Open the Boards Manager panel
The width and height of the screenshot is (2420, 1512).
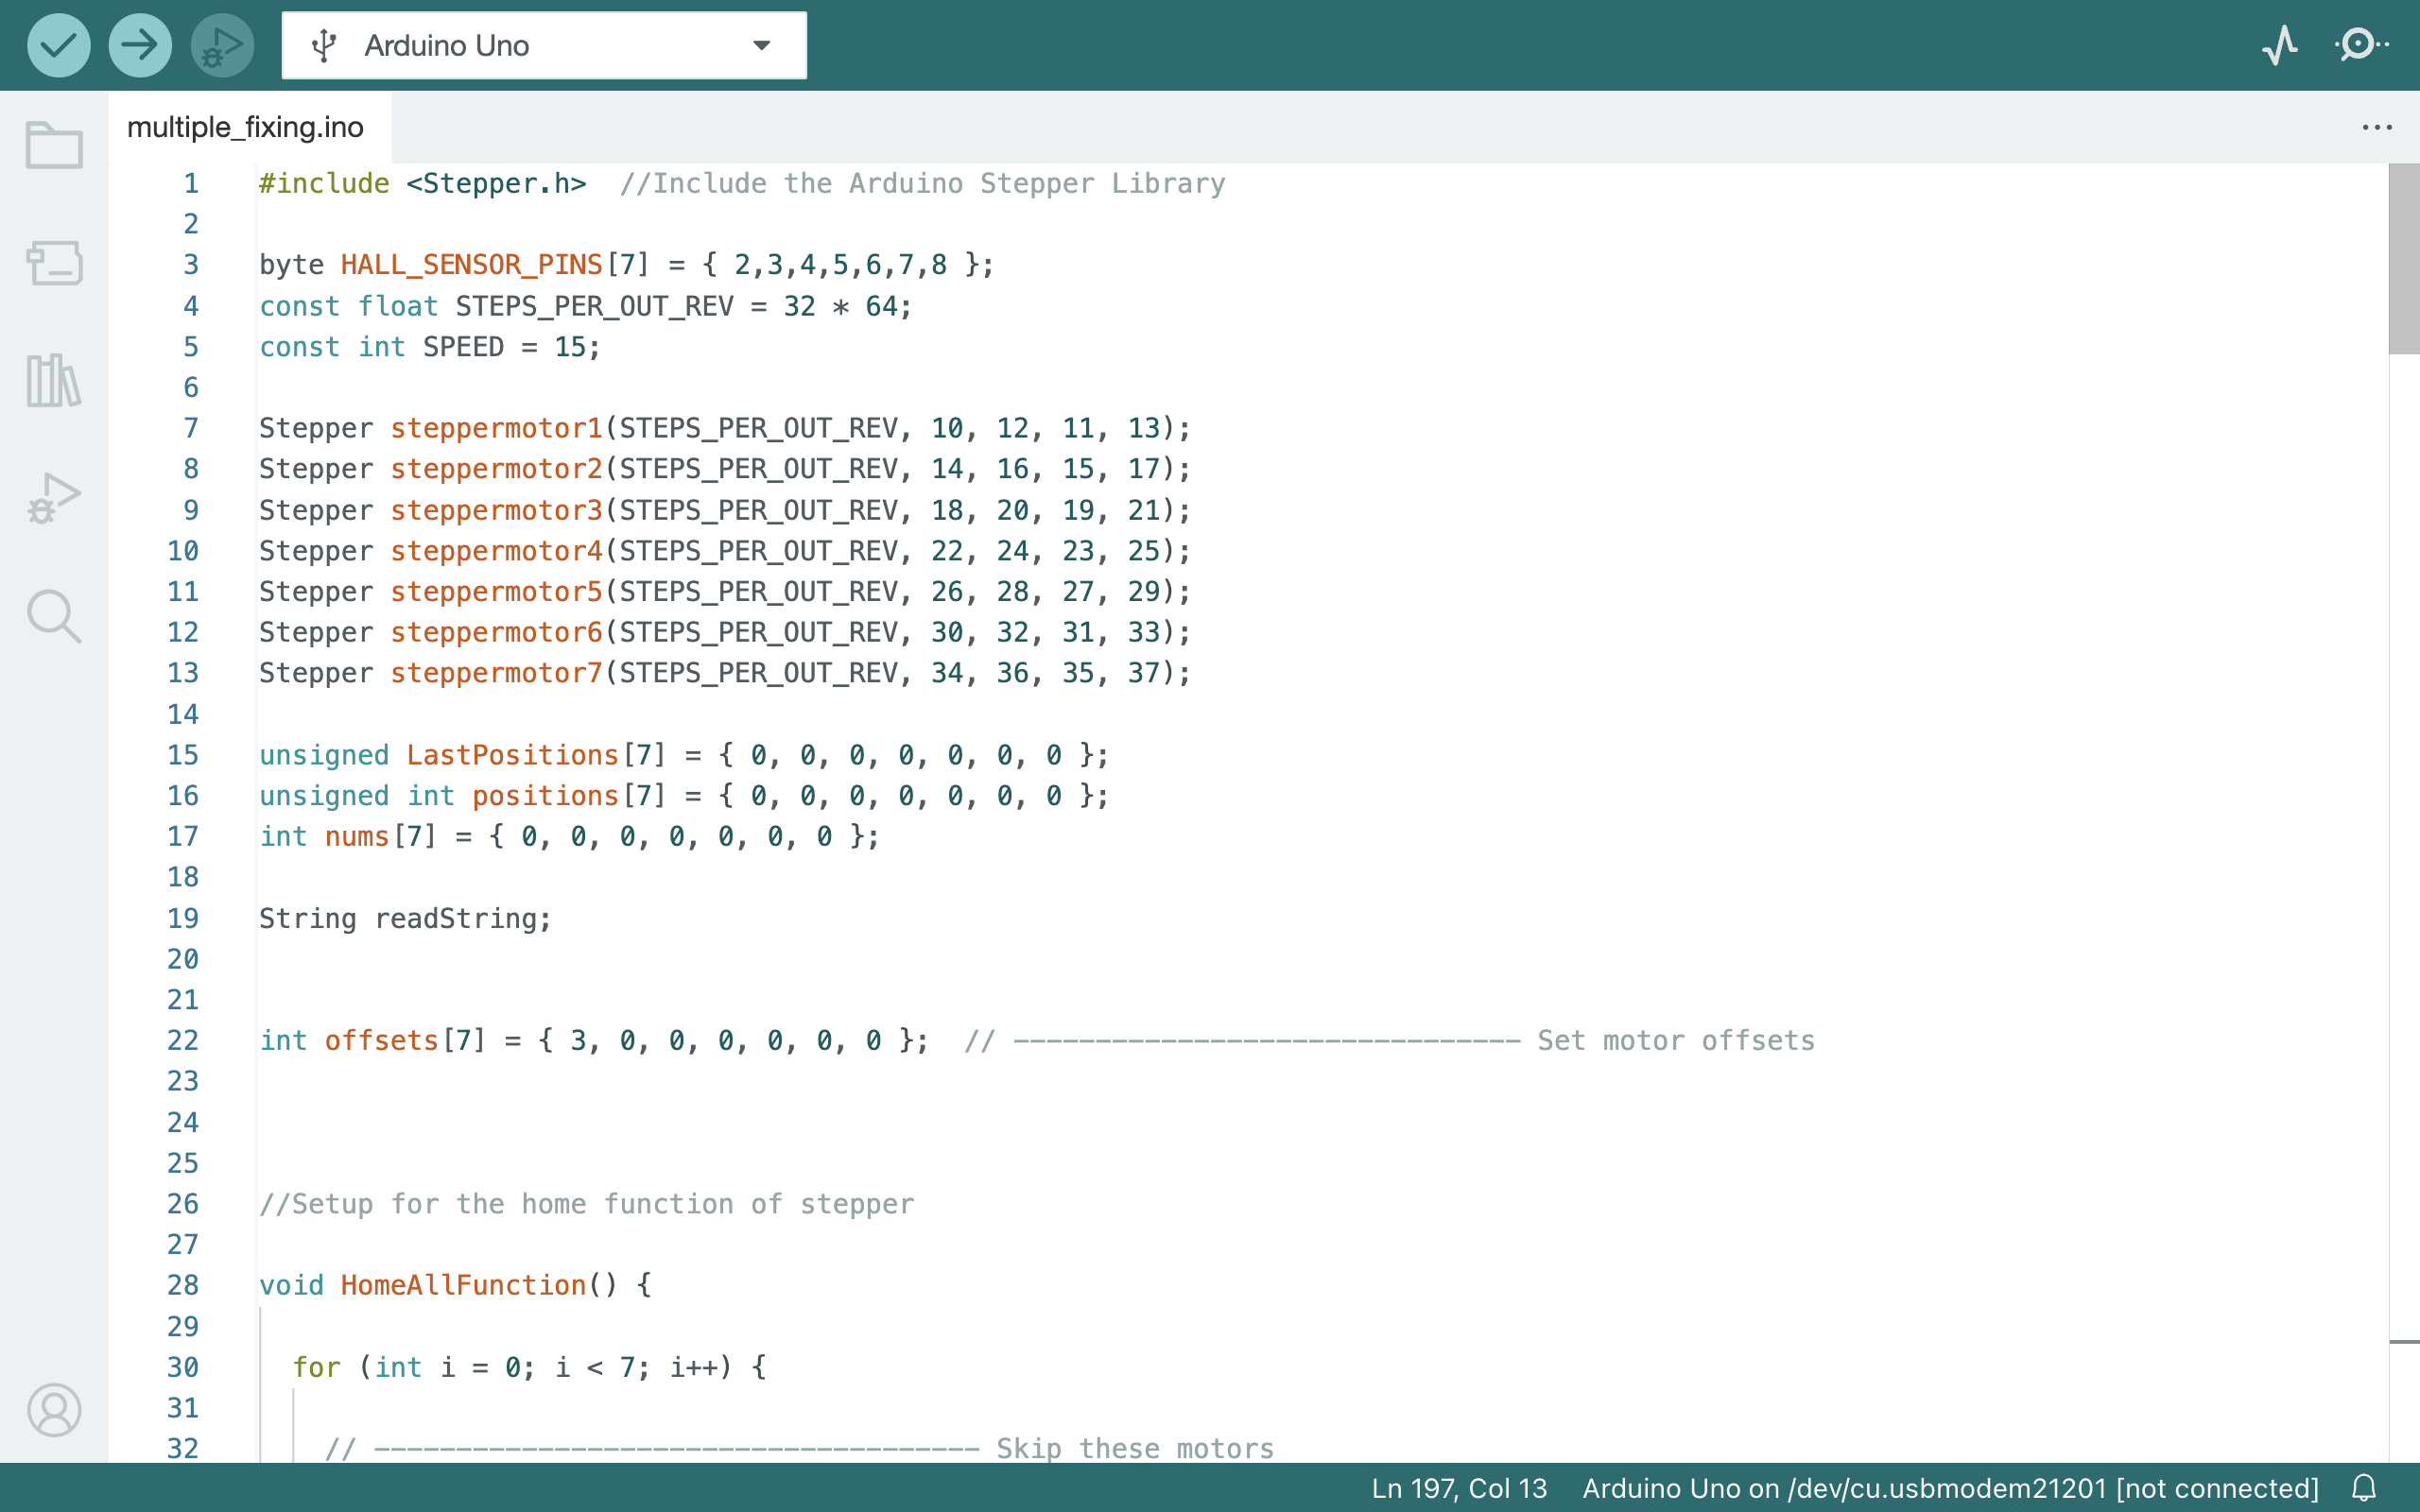(x=54, y=263)
